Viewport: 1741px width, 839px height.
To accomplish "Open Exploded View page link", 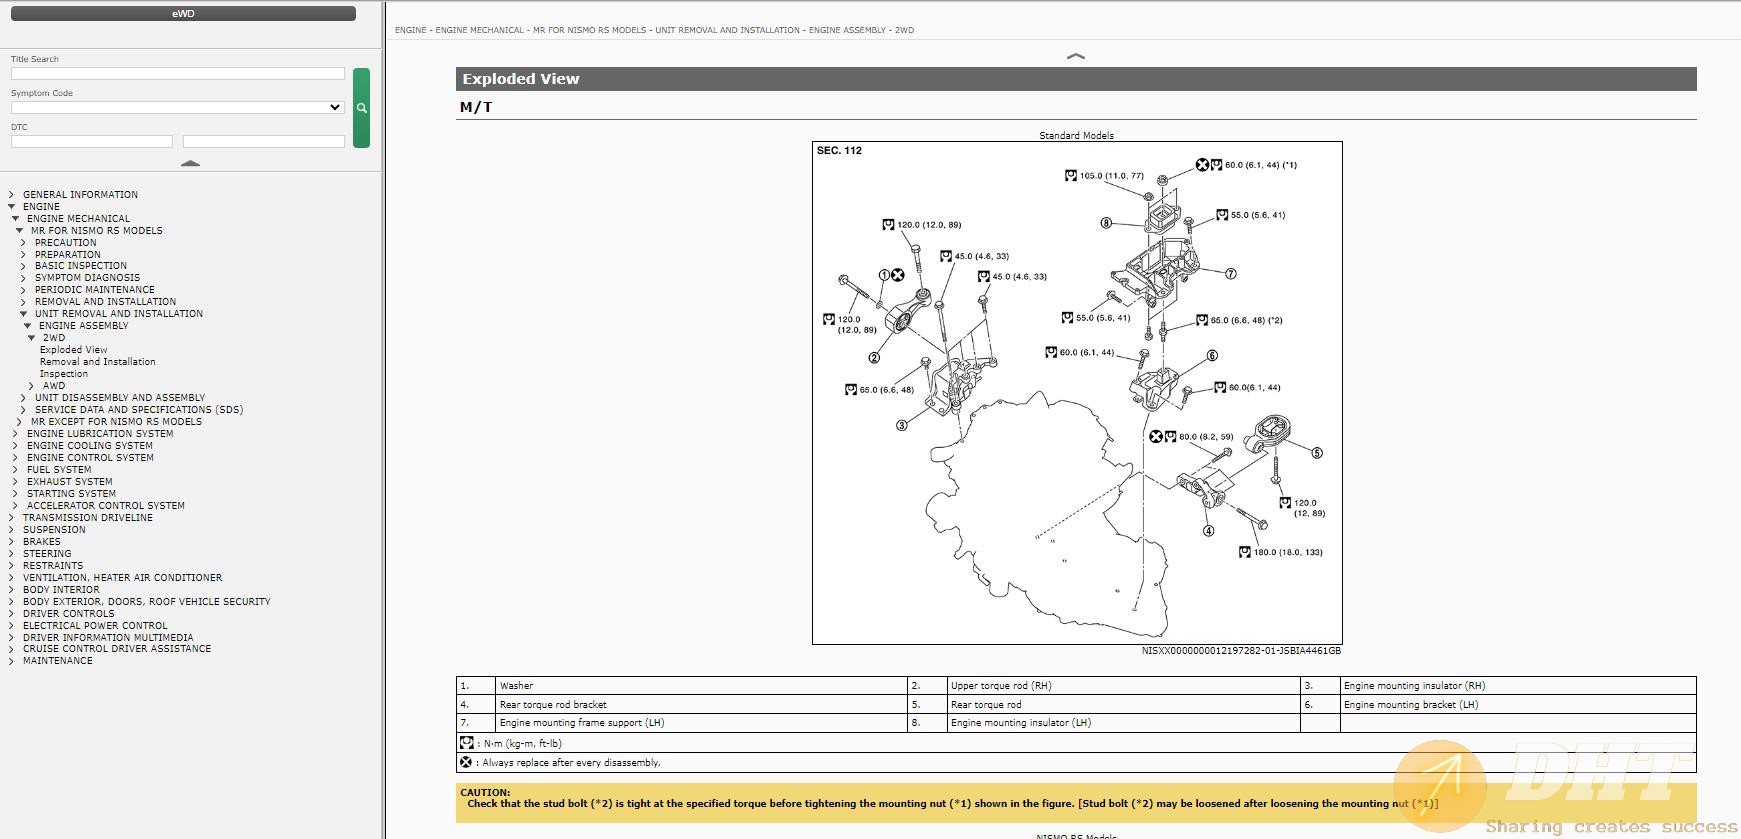I will tap(73, 350).
